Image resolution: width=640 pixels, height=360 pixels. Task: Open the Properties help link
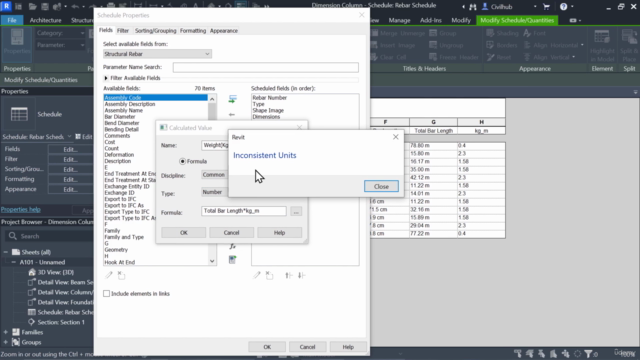click(20, 209)
